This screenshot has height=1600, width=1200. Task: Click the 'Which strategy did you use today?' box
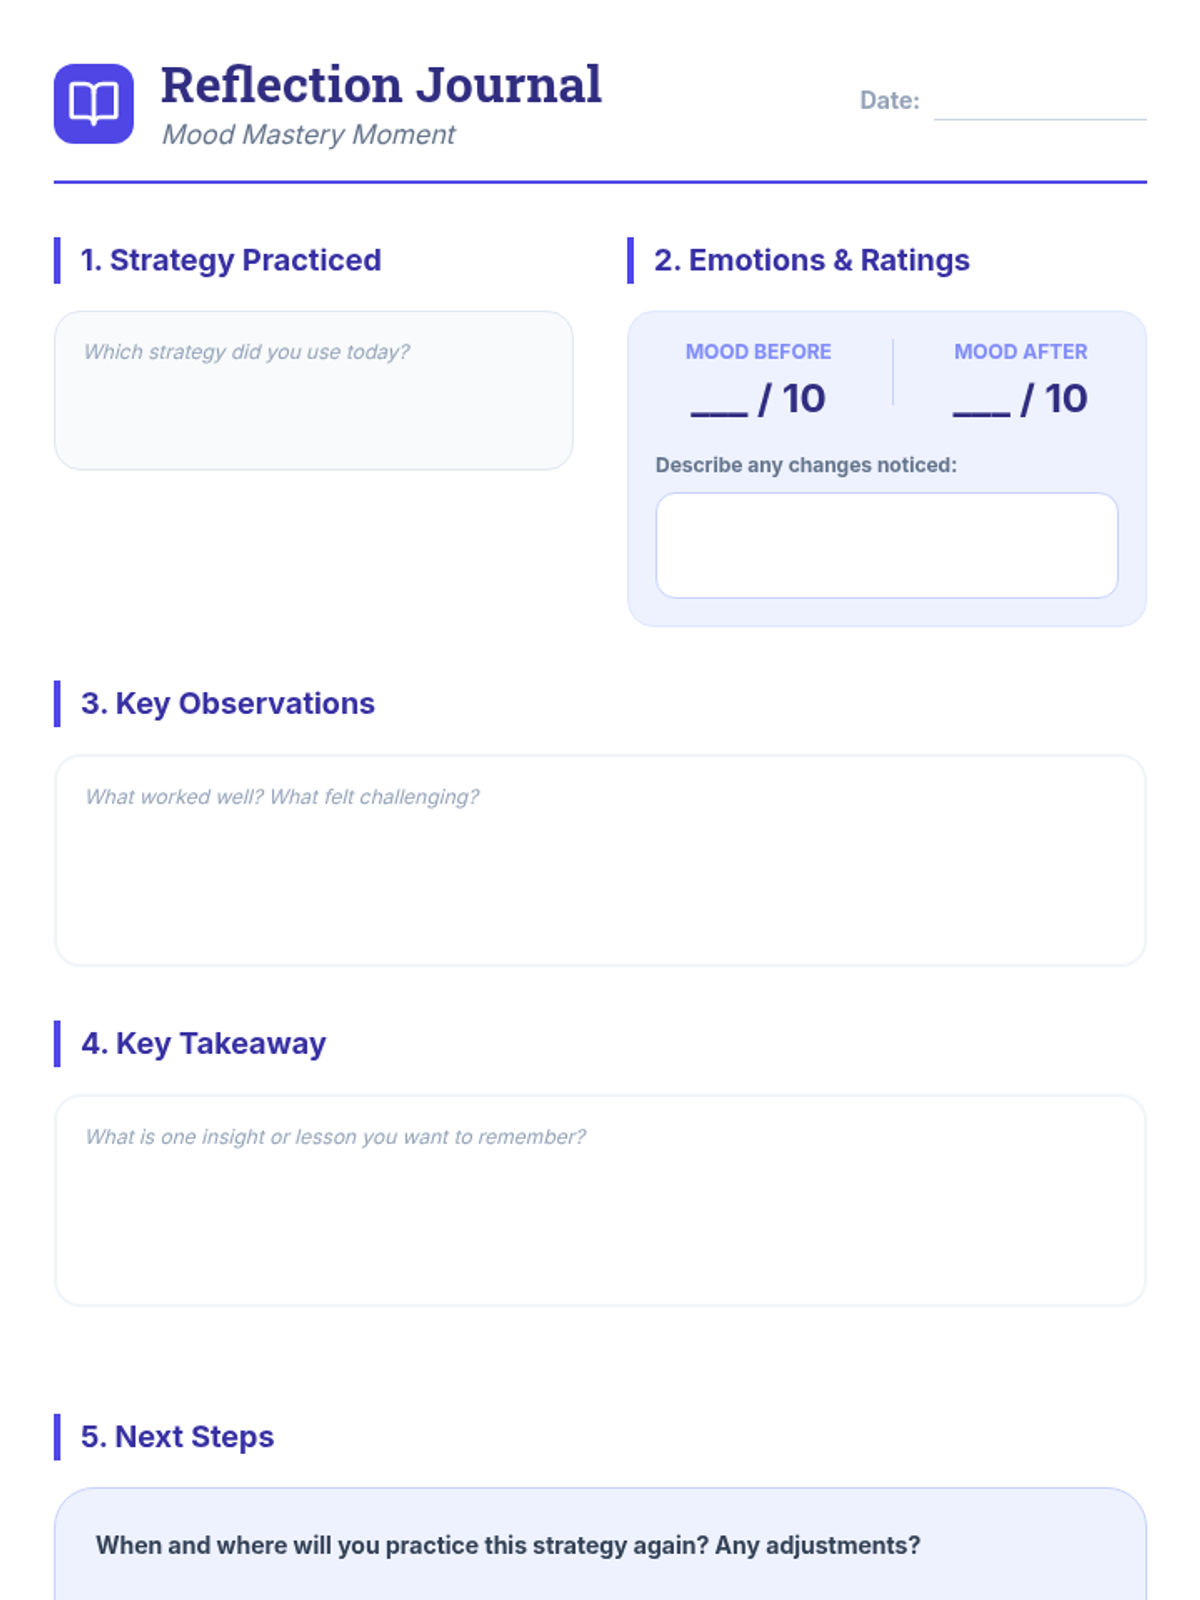click(313, 390)
